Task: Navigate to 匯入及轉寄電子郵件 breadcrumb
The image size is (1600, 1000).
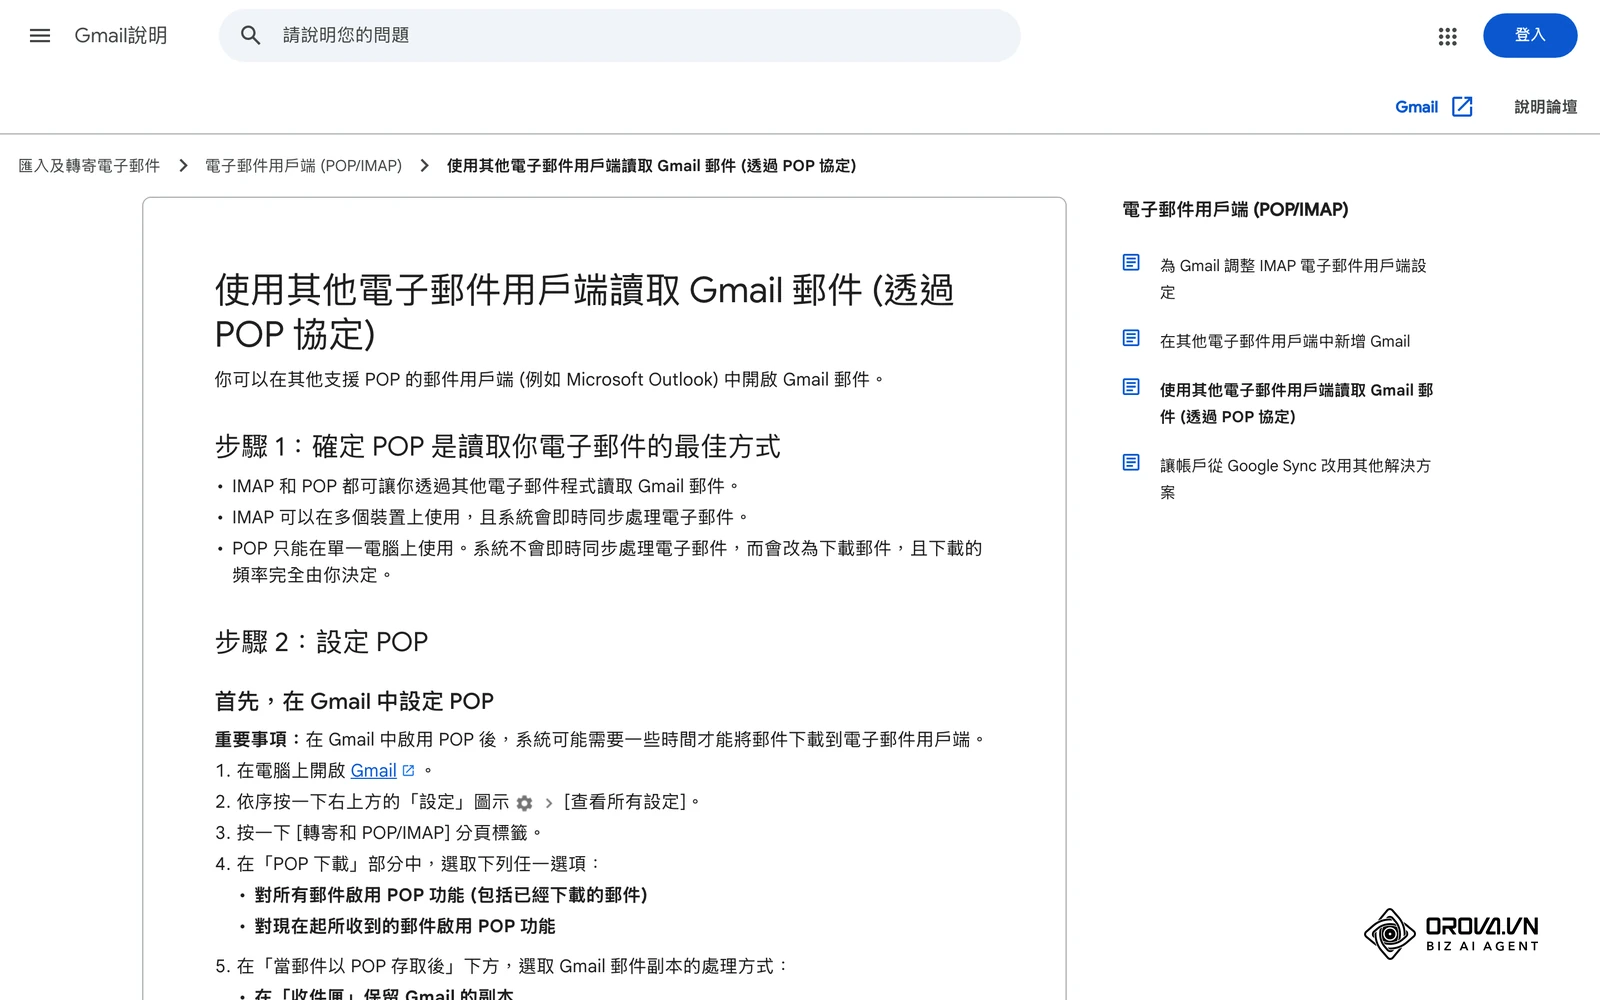Action: tap(89, 166)
